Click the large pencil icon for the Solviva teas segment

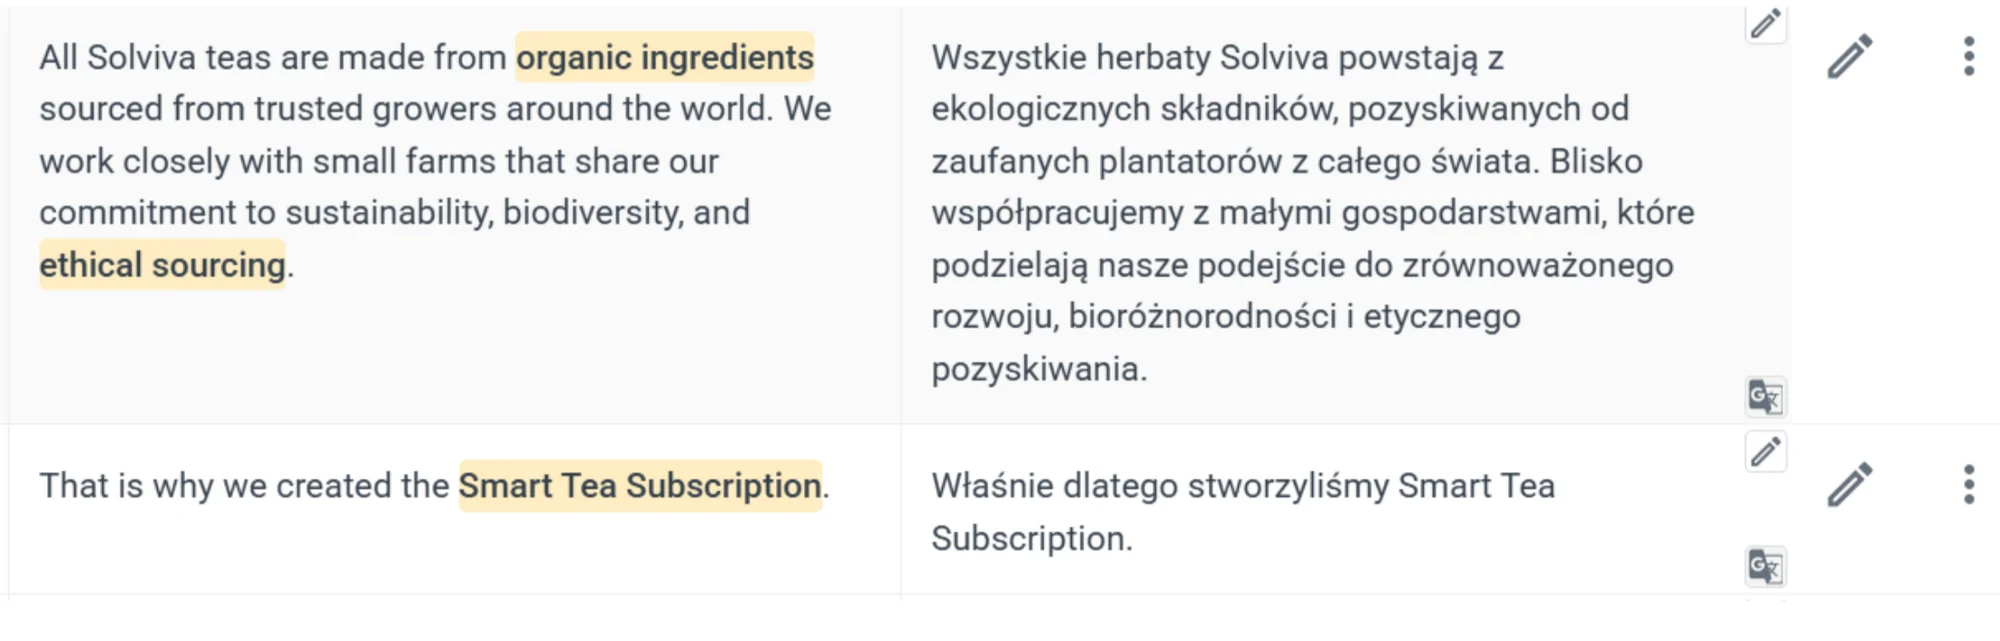click(x=1849, y=56)
